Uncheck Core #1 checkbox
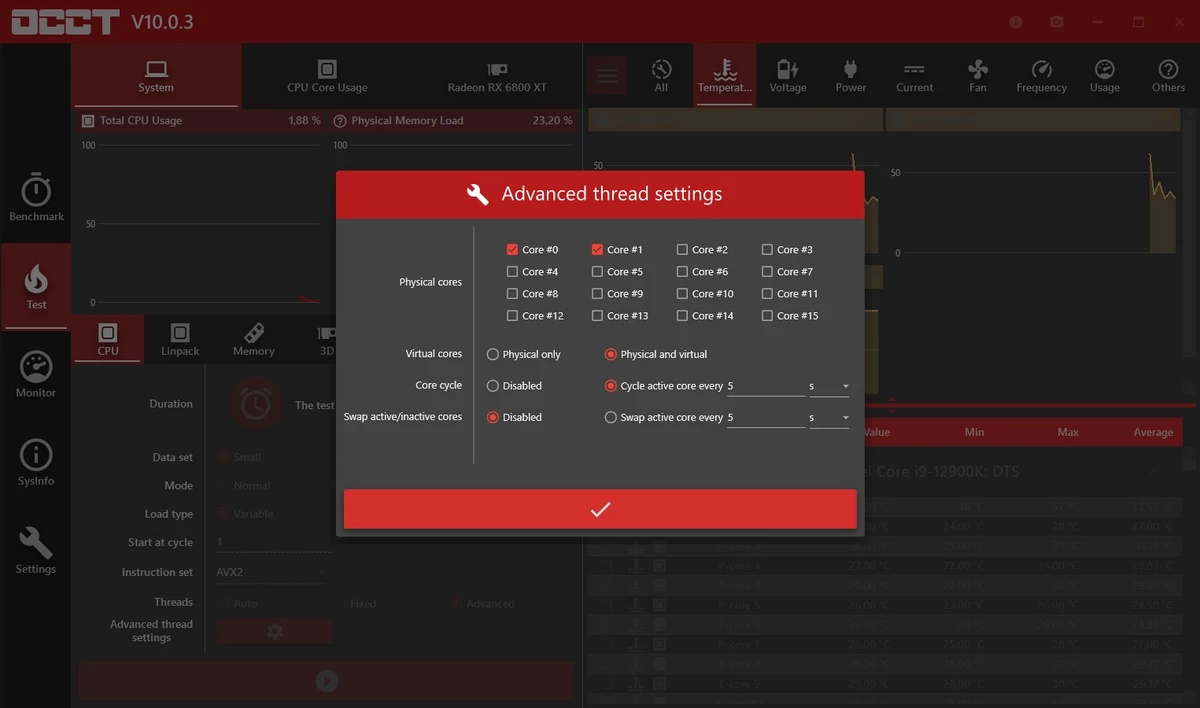This screenshot has width=1200, height=708. [x=597, y=250]
